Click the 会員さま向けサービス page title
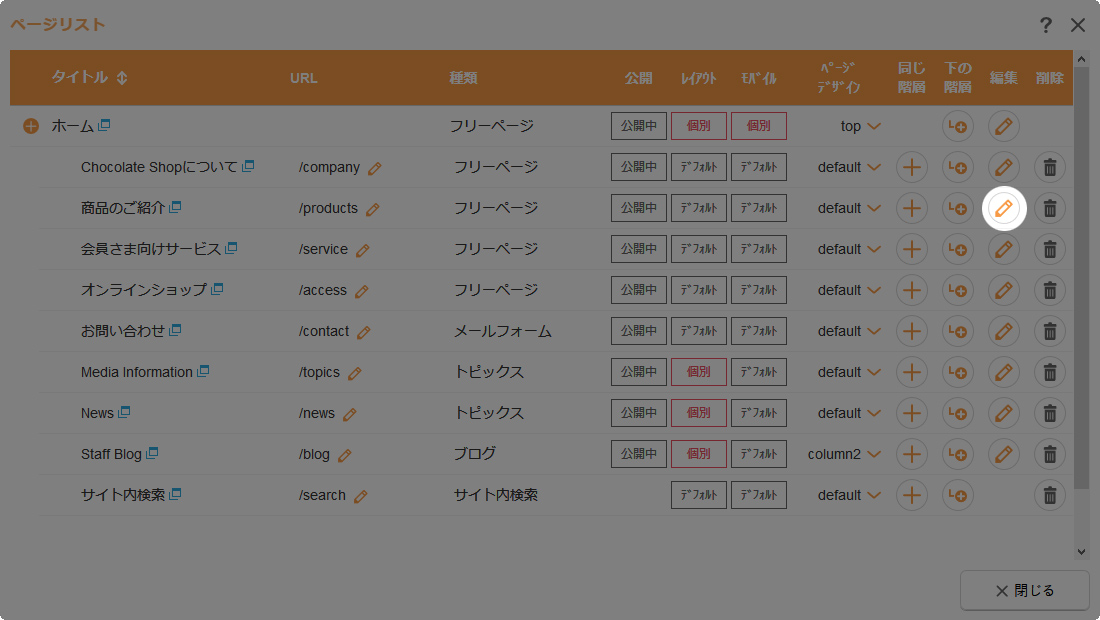 click(x=150, y=249)
